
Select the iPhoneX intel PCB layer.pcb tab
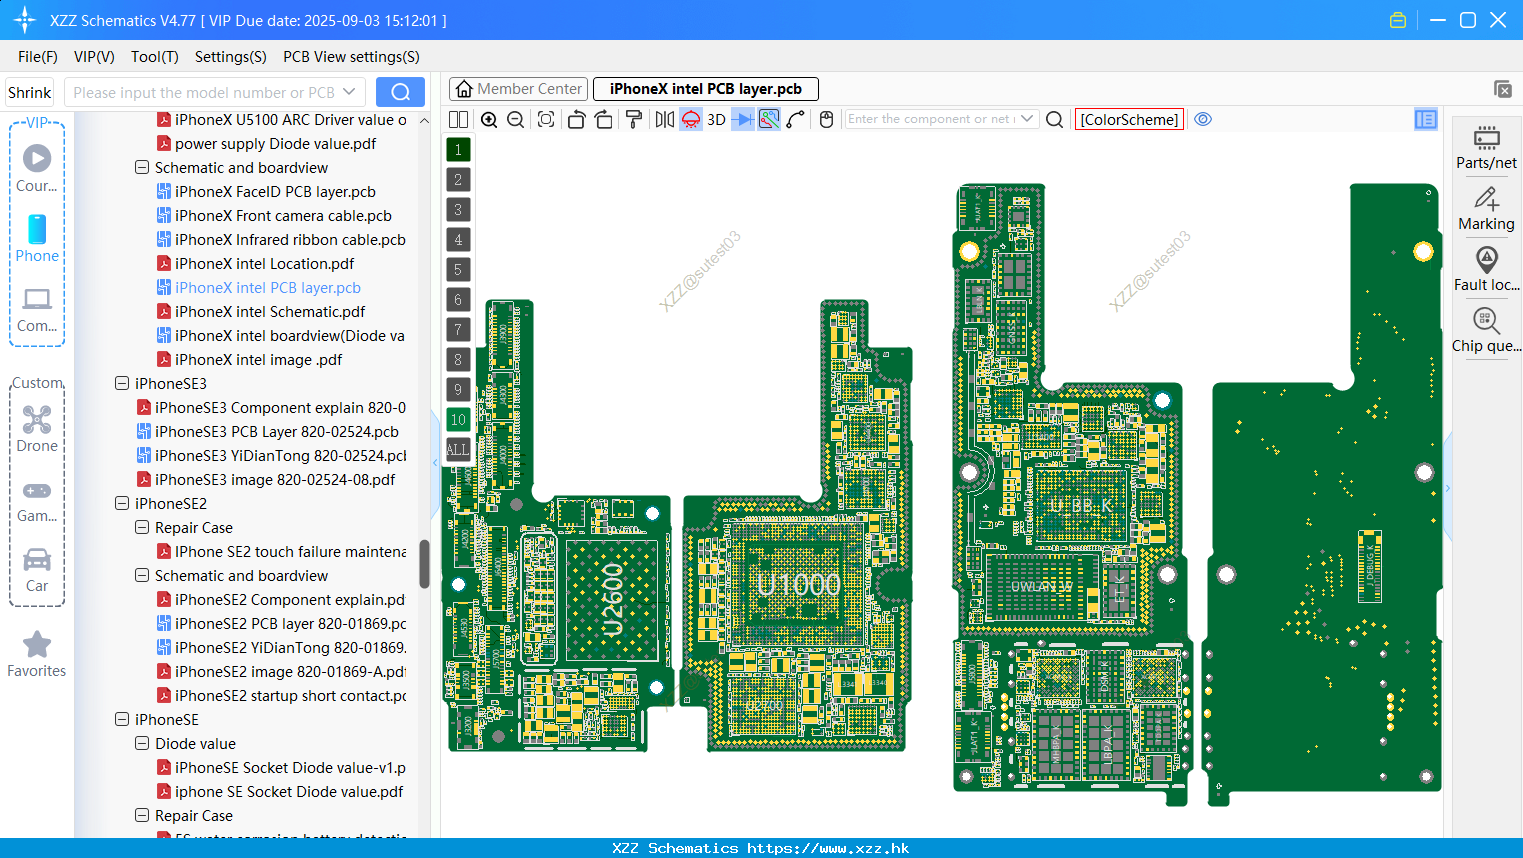[x=706, y=89]
